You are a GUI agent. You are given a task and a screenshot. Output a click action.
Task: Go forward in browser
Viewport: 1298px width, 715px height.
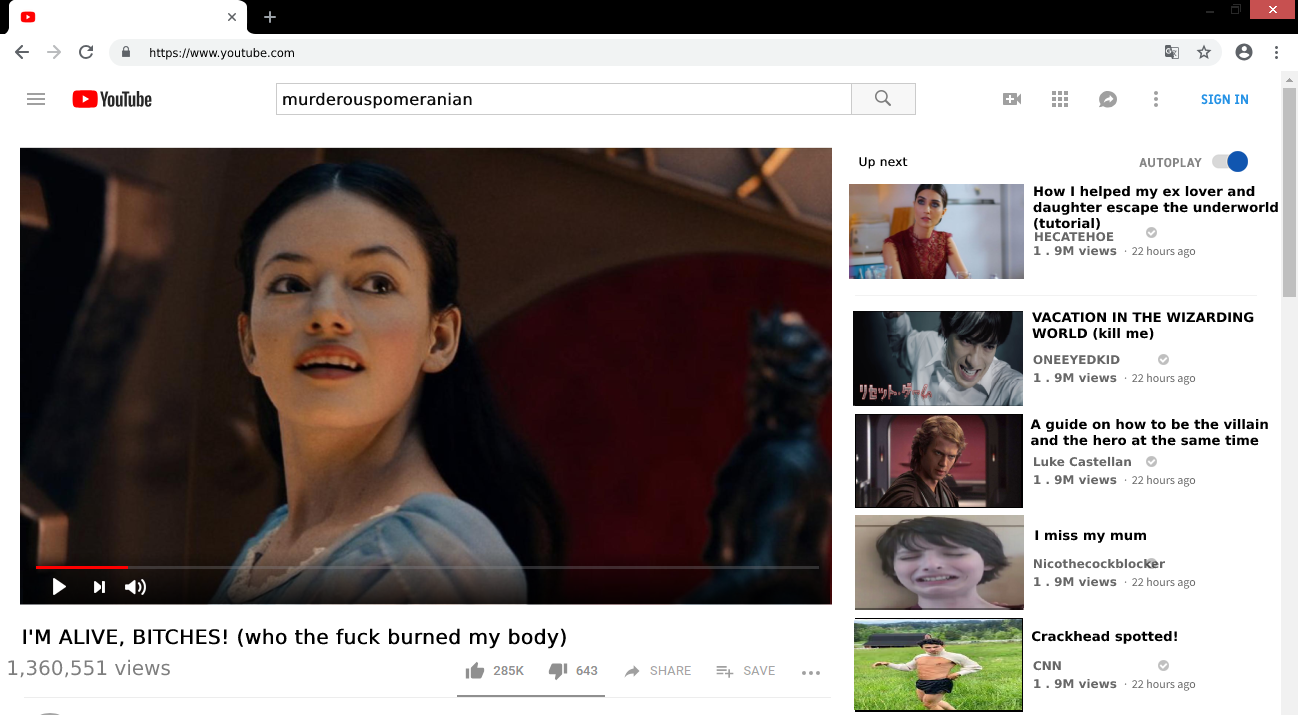[x=54, y=52]
